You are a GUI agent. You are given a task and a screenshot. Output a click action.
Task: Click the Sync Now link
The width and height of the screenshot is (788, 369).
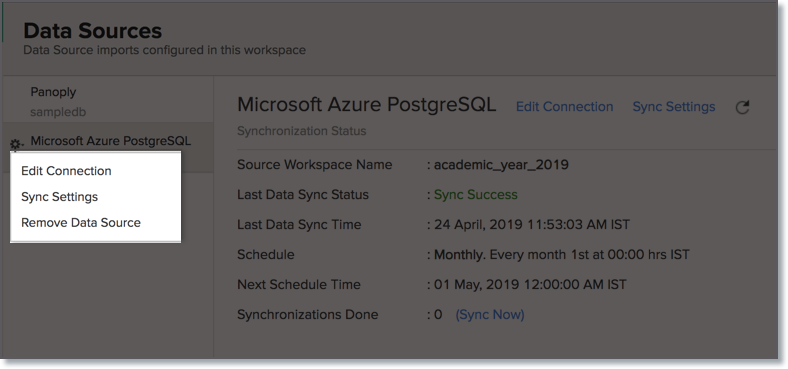coord(490,315)
